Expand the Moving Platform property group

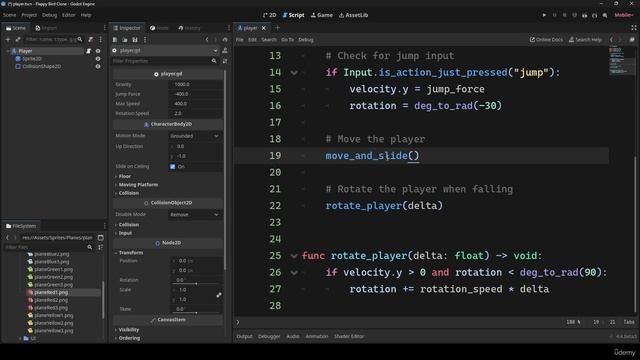point(138,185)
